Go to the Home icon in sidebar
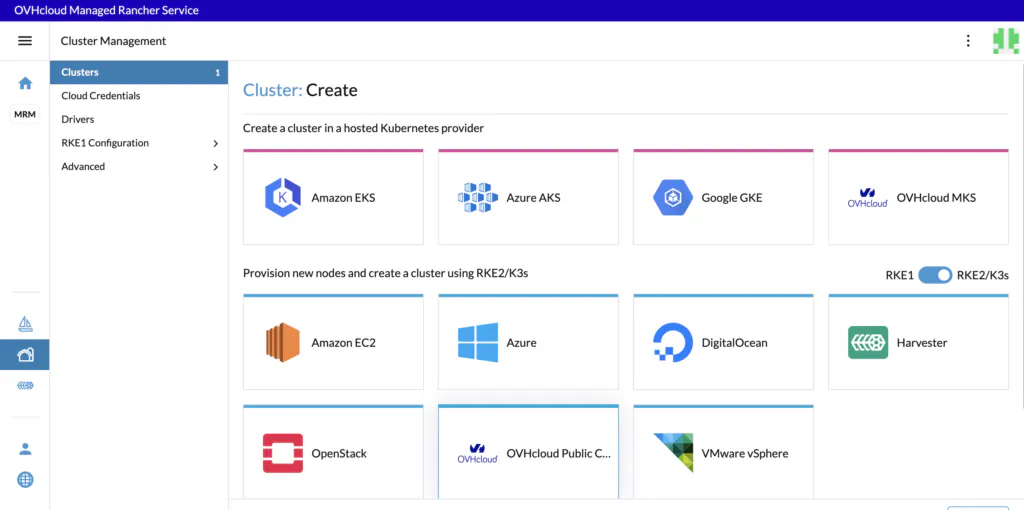 [25, 83]
